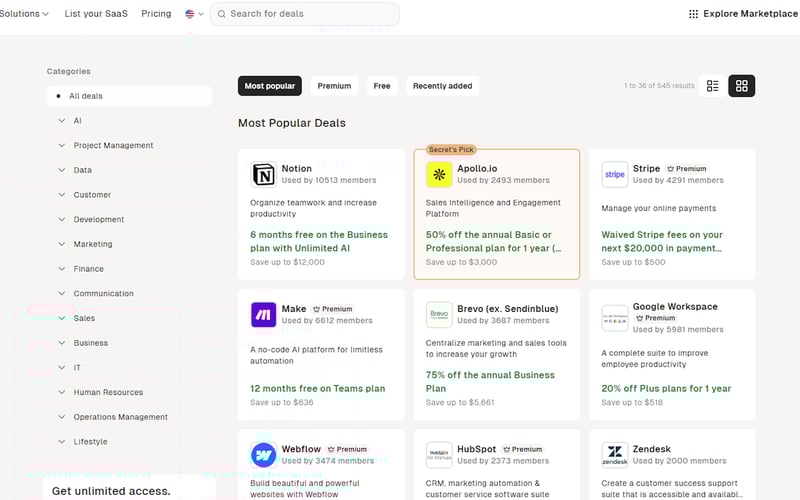Image resolution: width=800 pixels, height=500 pixels.
Task: Open the Pricing navigation link
Action: (x=156, y=14)
